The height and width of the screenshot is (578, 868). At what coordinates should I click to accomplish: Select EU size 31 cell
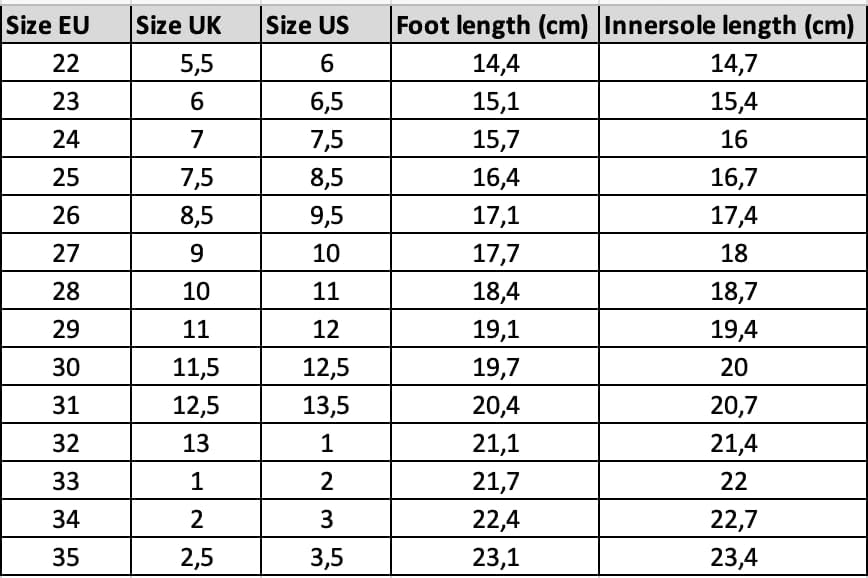click(66, 405)
